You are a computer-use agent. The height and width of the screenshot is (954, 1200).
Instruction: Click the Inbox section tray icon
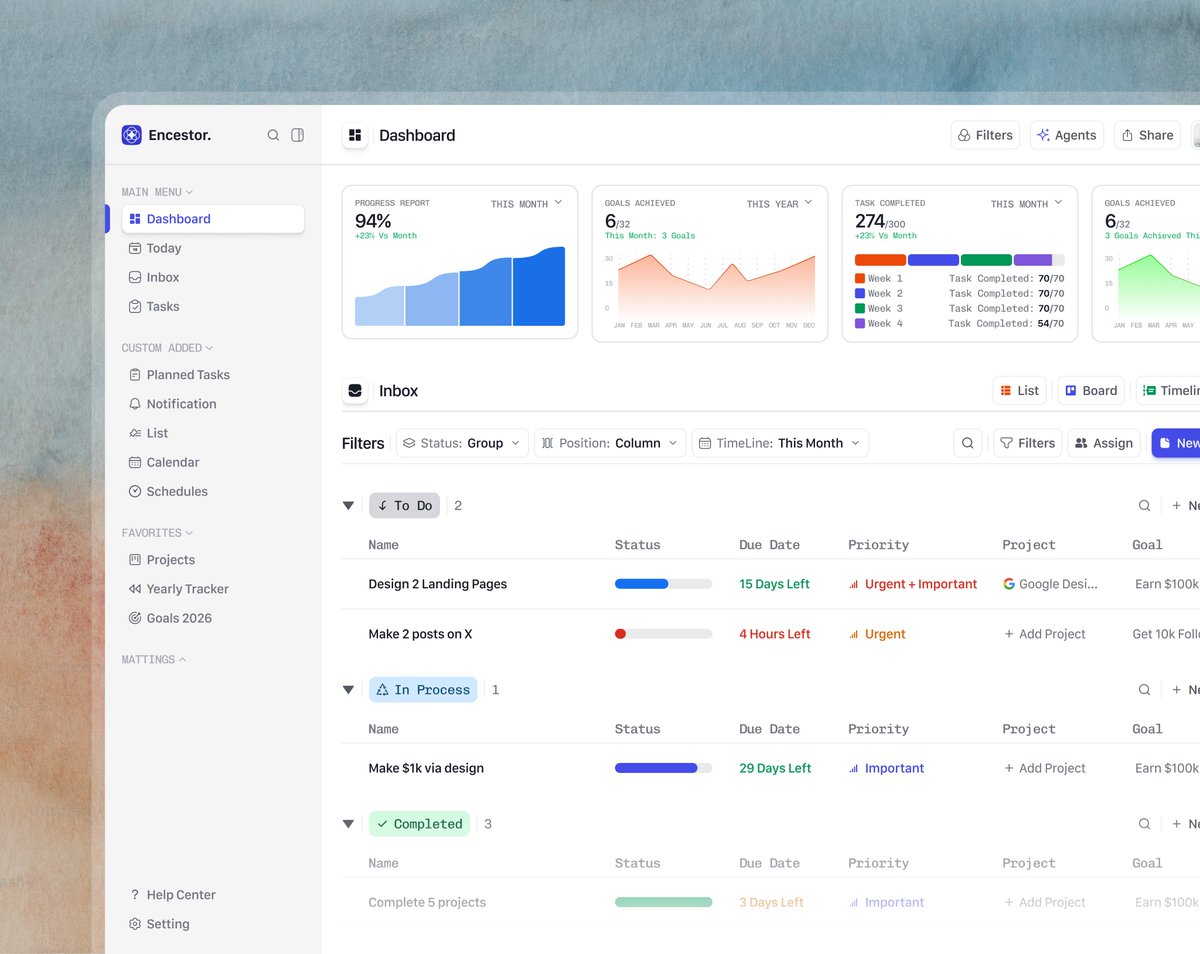tap(355, 391)
